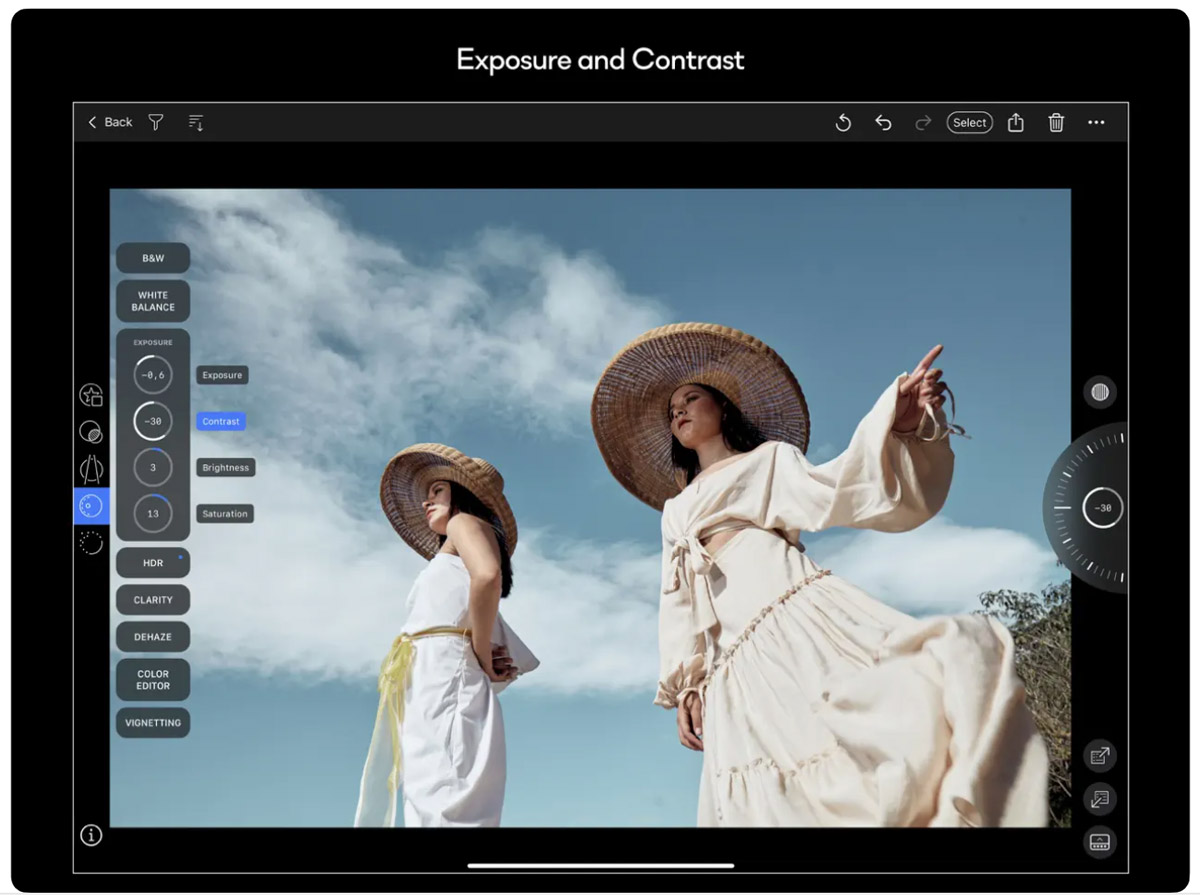This screenshot has width=1200, height=895.
Task: Toggle the B&W adjustment
Action: 153,258
